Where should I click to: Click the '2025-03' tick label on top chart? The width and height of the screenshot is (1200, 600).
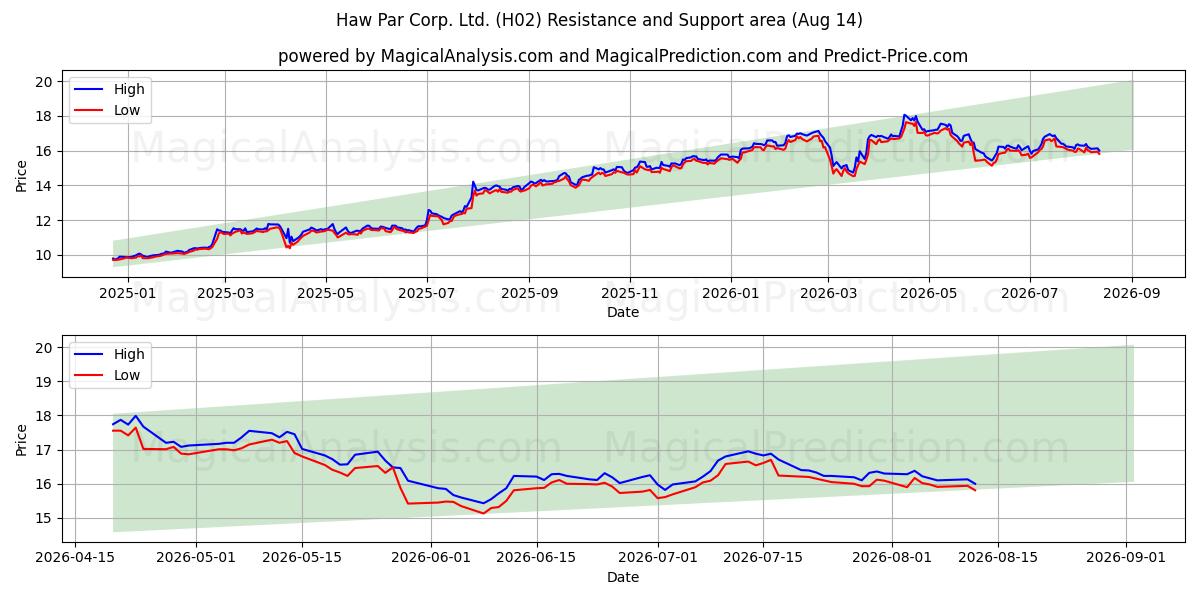pos(225,293)
